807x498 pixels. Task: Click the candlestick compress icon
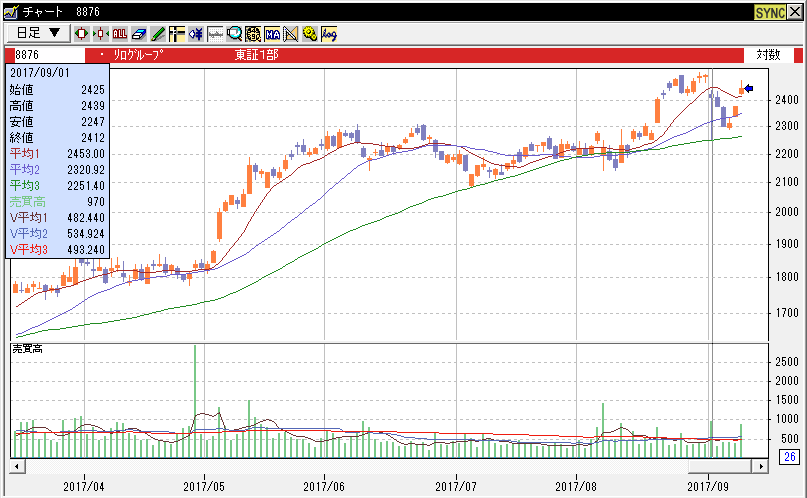click(100, 33)
